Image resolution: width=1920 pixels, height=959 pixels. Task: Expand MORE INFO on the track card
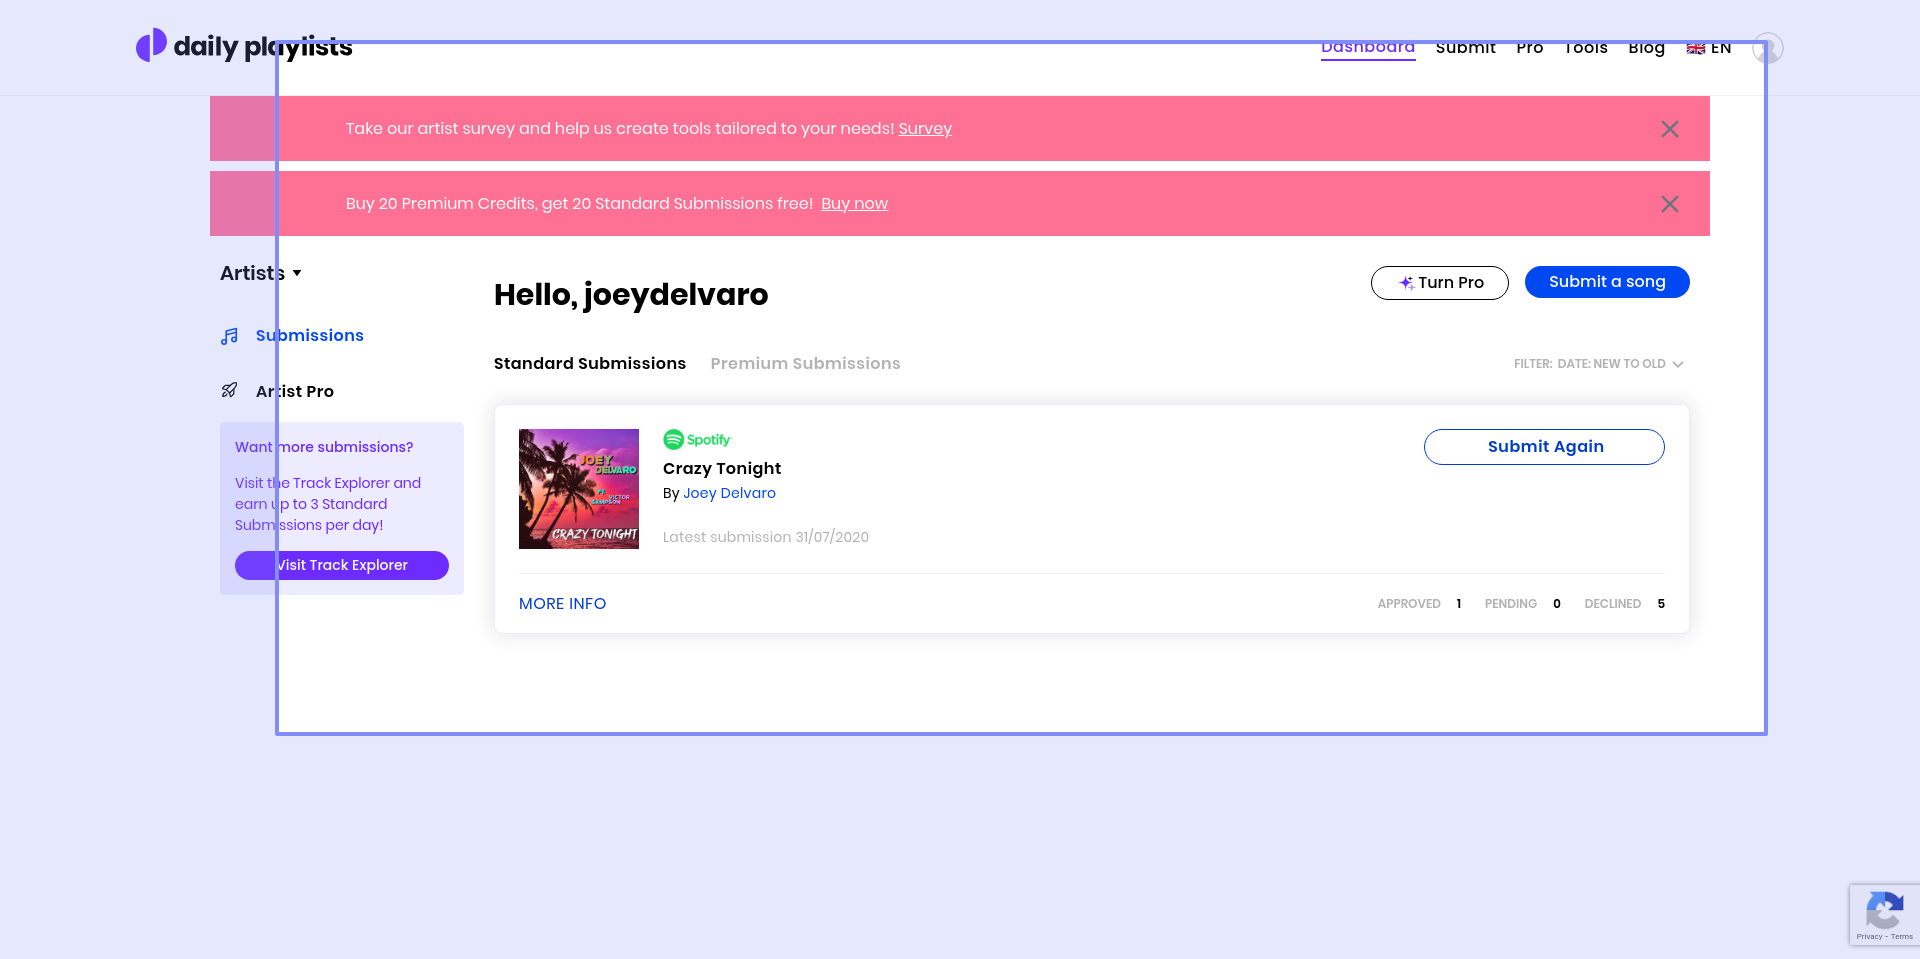click(562, 604)
